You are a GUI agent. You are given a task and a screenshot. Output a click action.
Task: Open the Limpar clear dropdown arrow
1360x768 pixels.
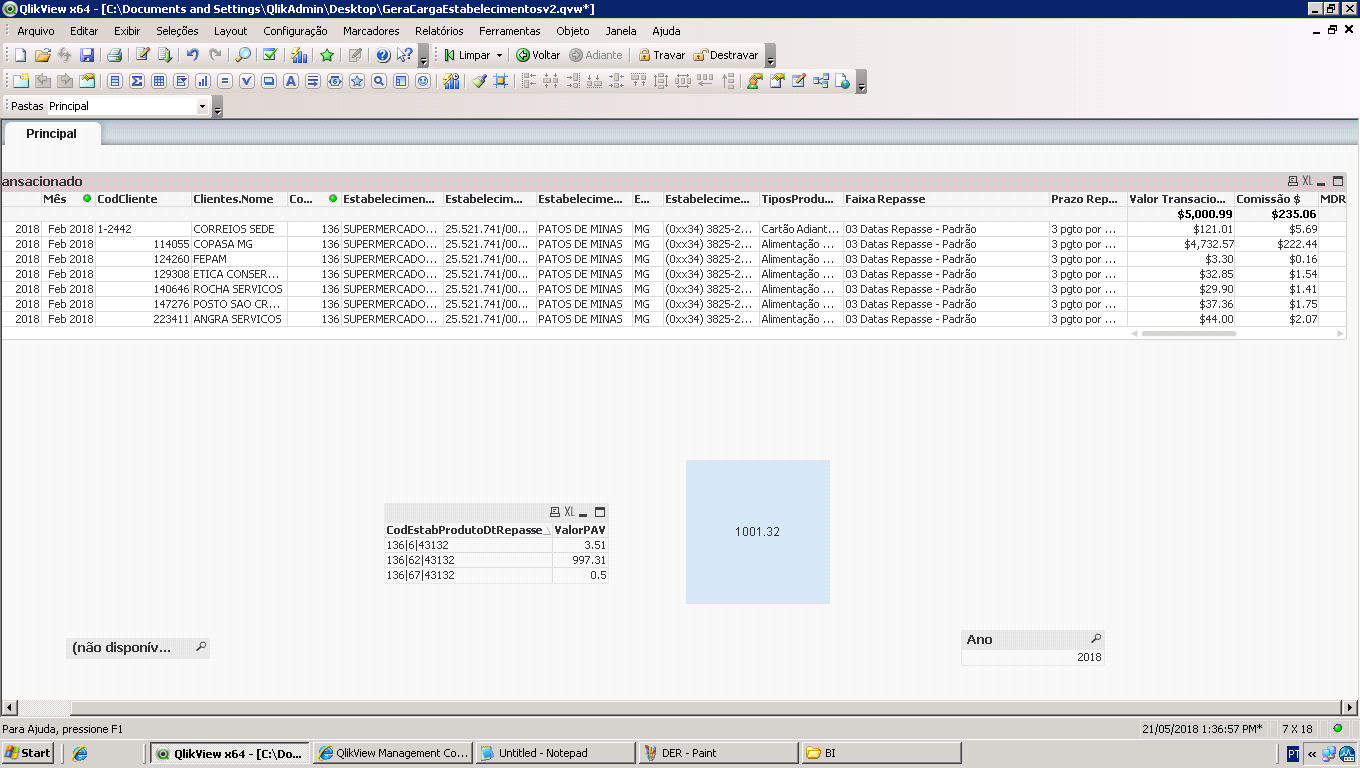point(499,55)
